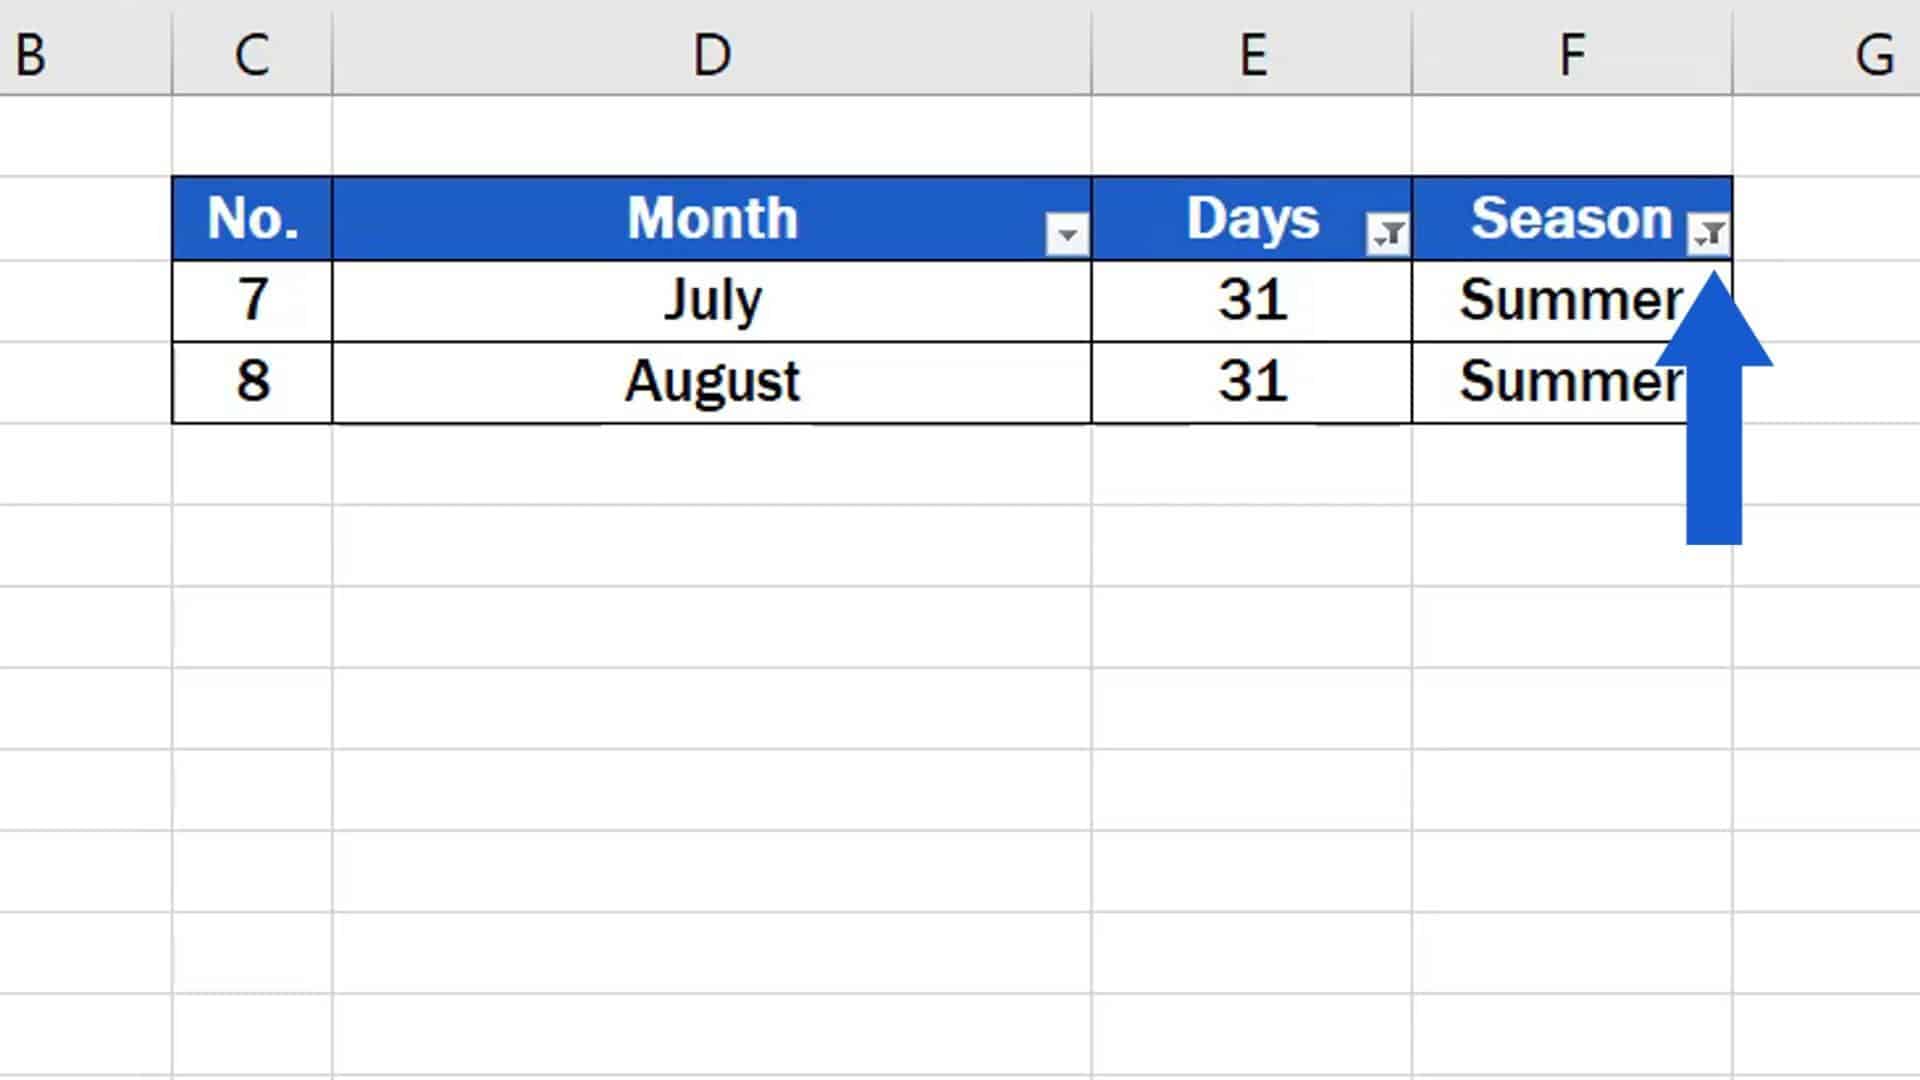Select the Summer cell in August row

pos(1572,383)
